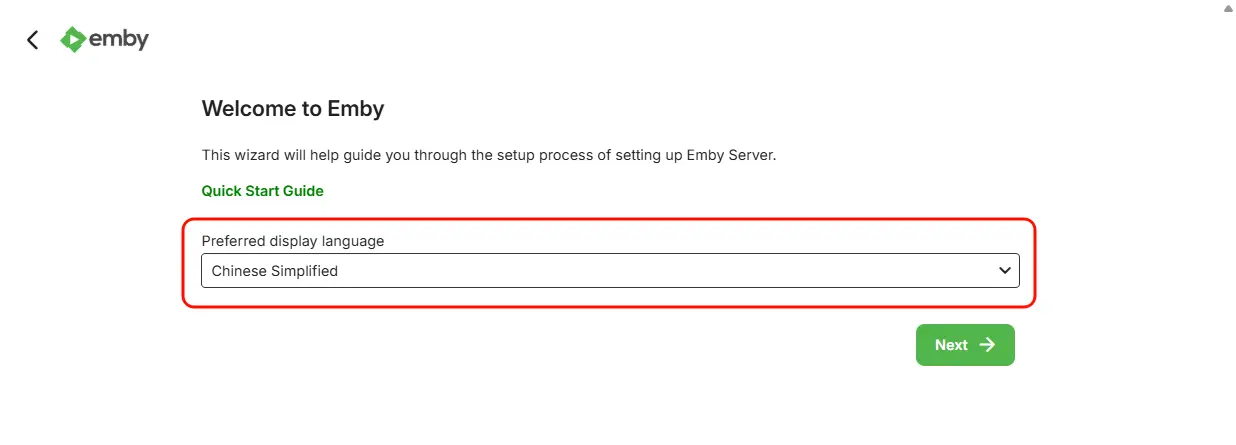The width and height of the screenshot is (1236, 445).
Task: Click the word "Guide" in green link
Action: tap(303, 191)
